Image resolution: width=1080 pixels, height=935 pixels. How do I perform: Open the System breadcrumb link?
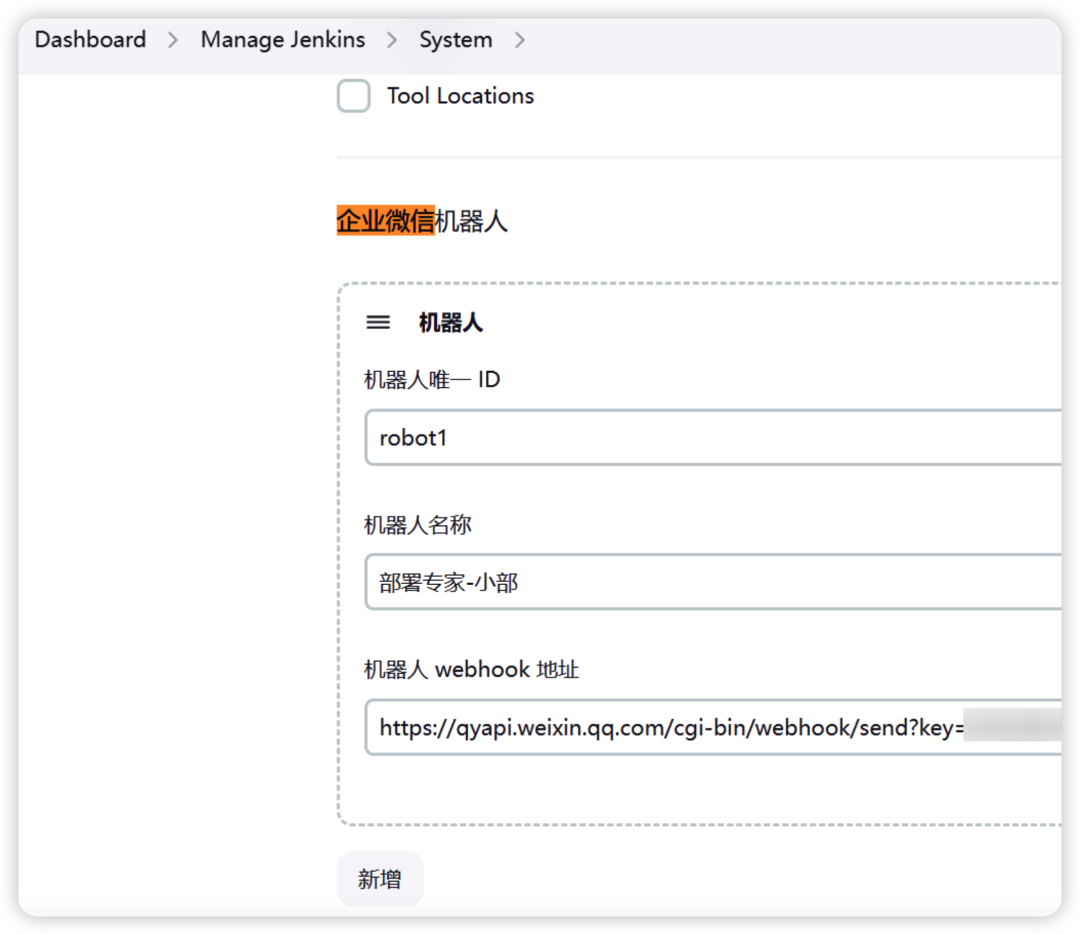click(x=456, y=40)
